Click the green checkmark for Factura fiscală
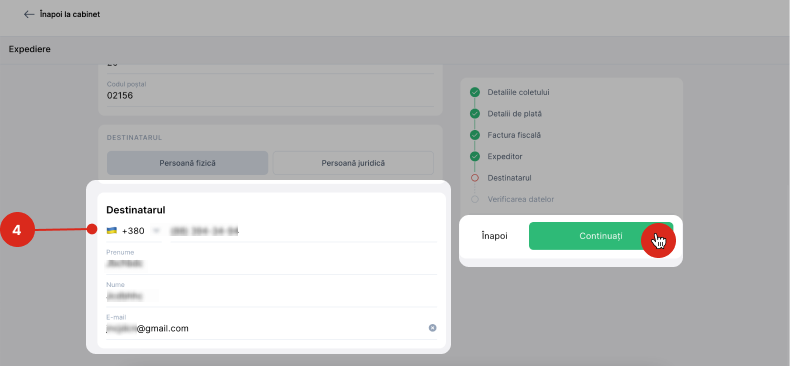Screen dimensions: 790x366 (475, 135)
